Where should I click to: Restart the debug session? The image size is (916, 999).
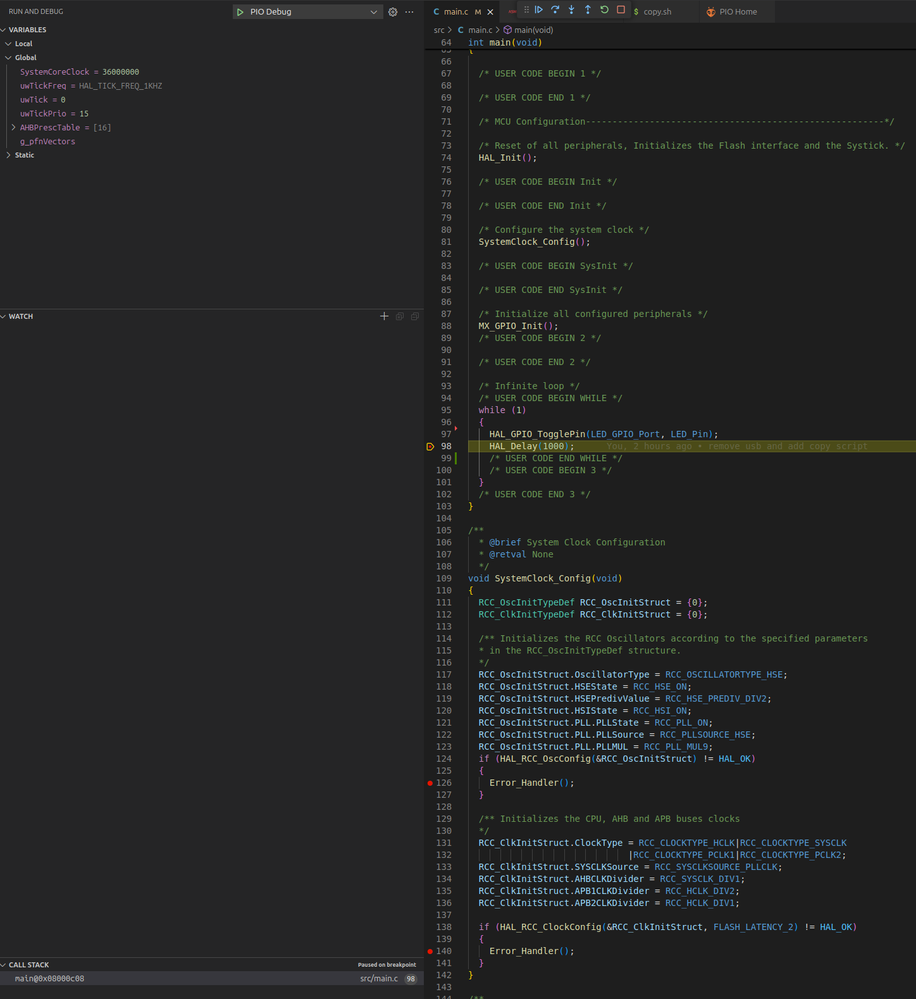(604, 10)
